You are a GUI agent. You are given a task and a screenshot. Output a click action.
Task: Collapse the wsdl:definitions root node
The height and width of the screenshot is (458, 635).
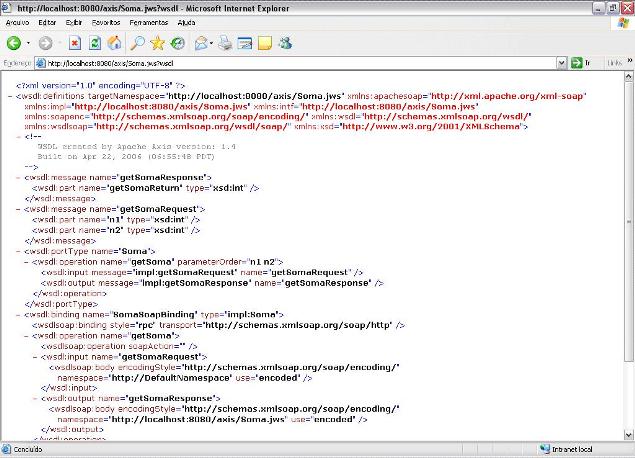coord(9,96)
